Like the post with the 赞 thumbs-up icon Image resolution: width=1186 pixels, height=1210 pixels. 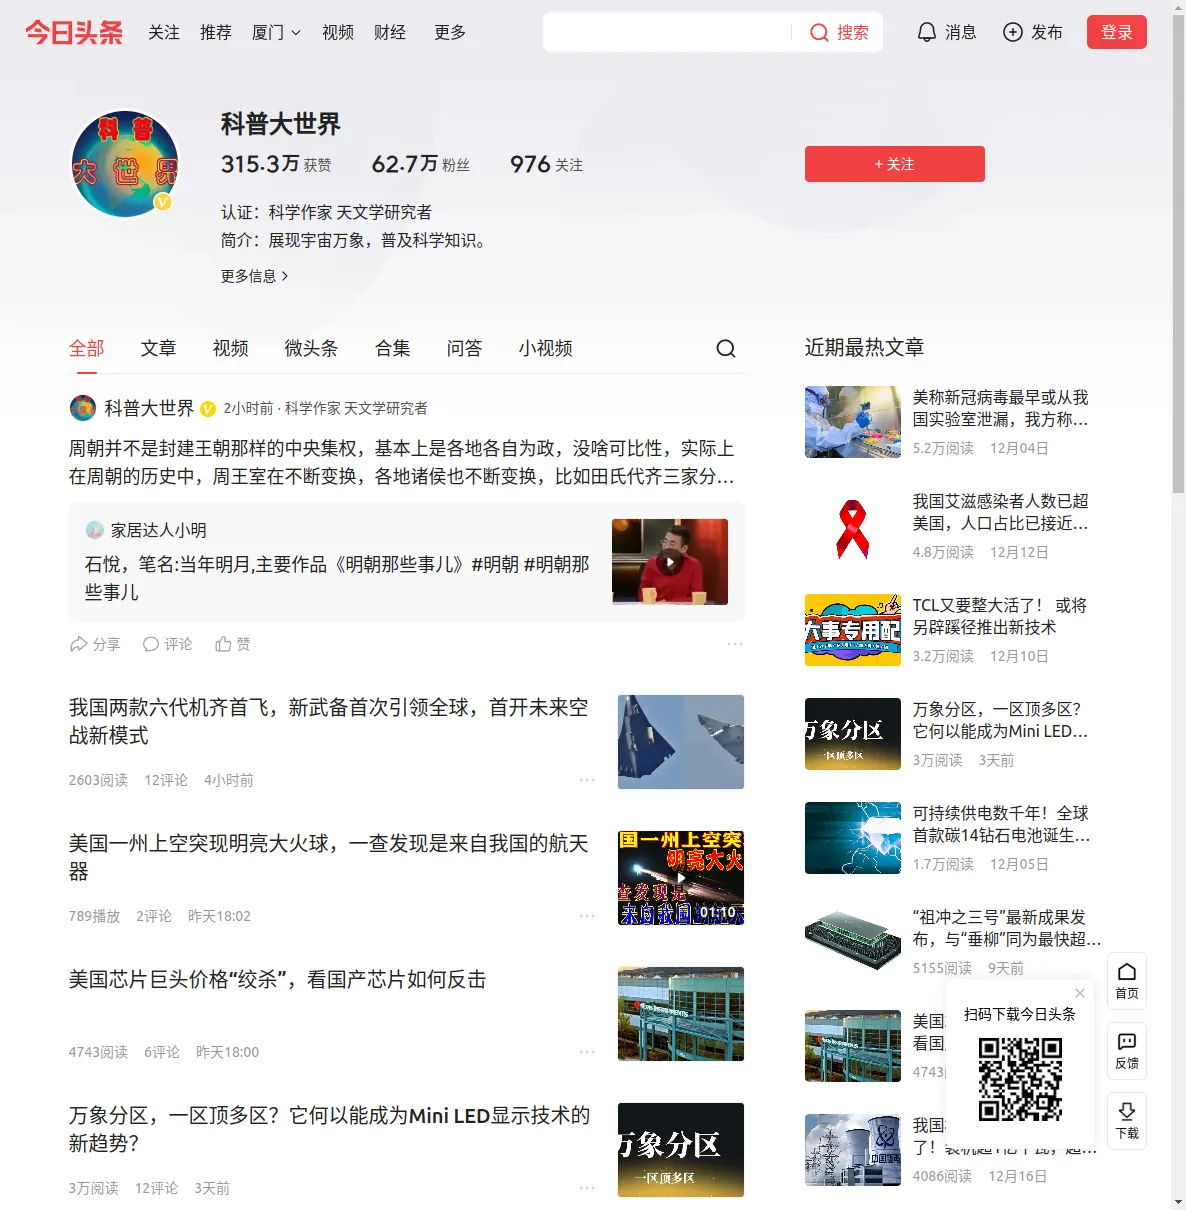224,644
